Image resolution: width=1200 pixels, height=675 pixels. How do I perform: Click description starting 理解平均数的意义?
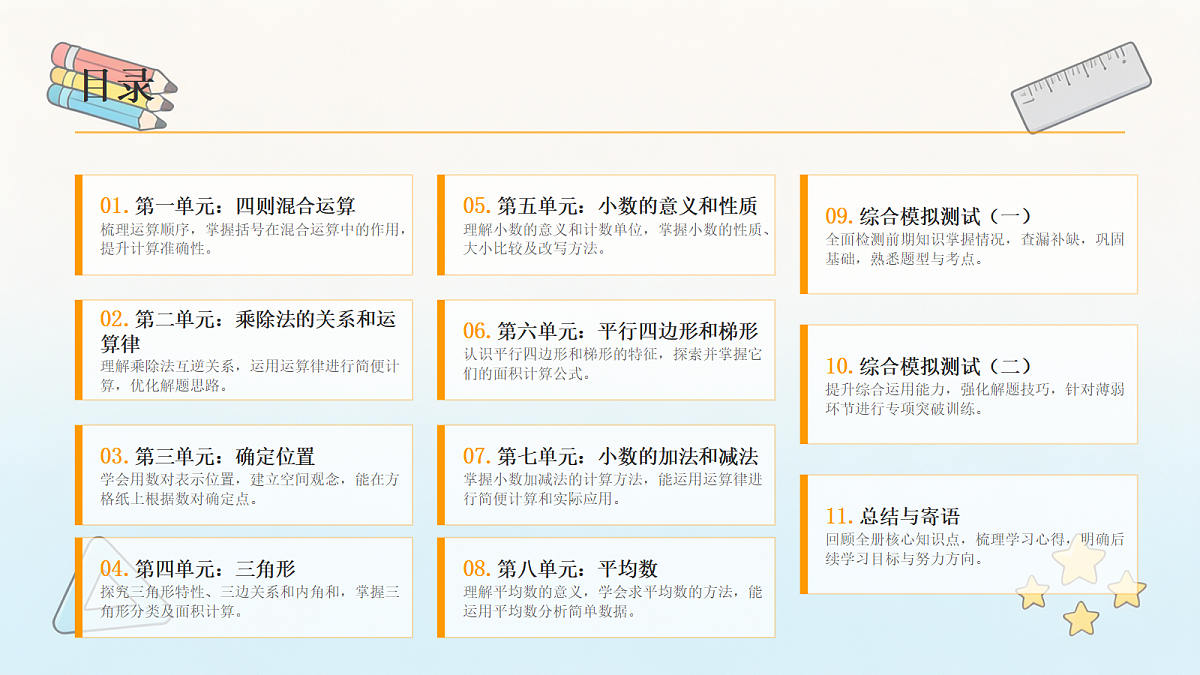click(x=612, y=602)
